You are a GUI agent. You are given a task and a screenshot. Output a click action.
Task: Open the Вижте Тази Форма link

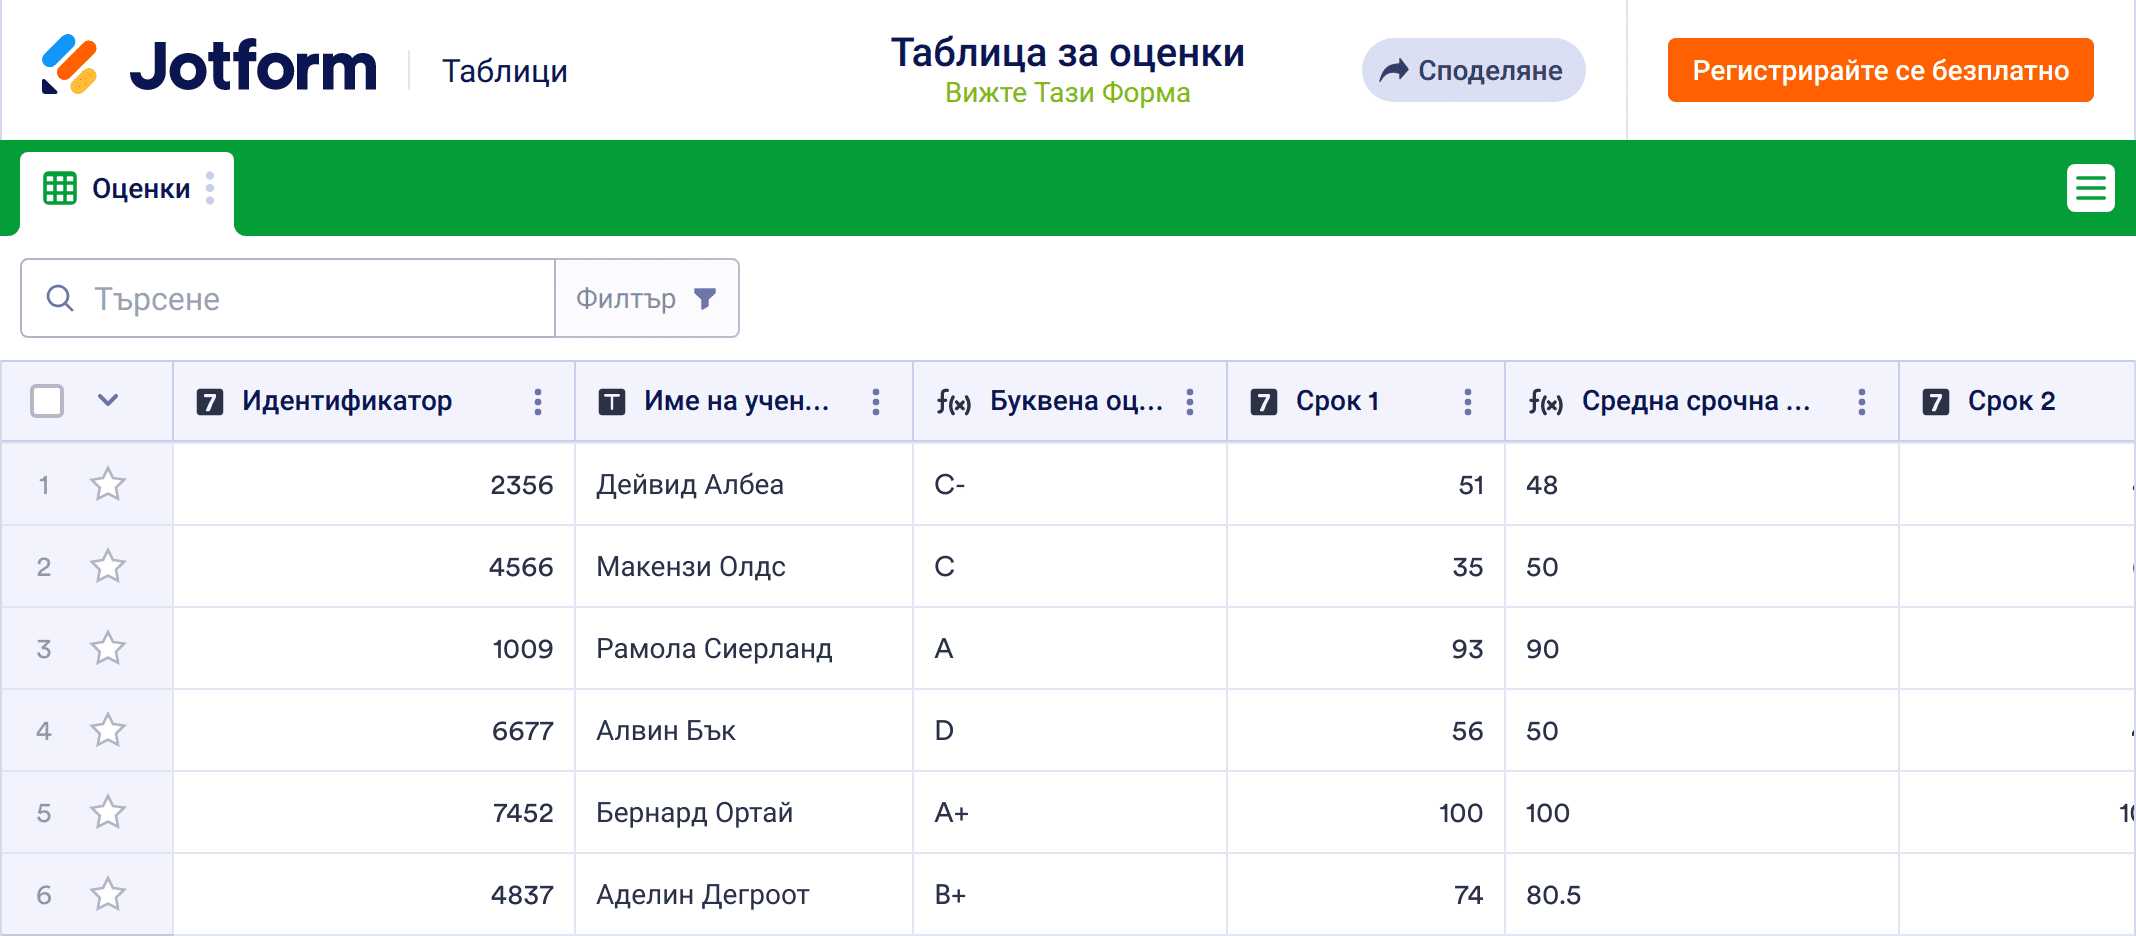point(1067,93)
